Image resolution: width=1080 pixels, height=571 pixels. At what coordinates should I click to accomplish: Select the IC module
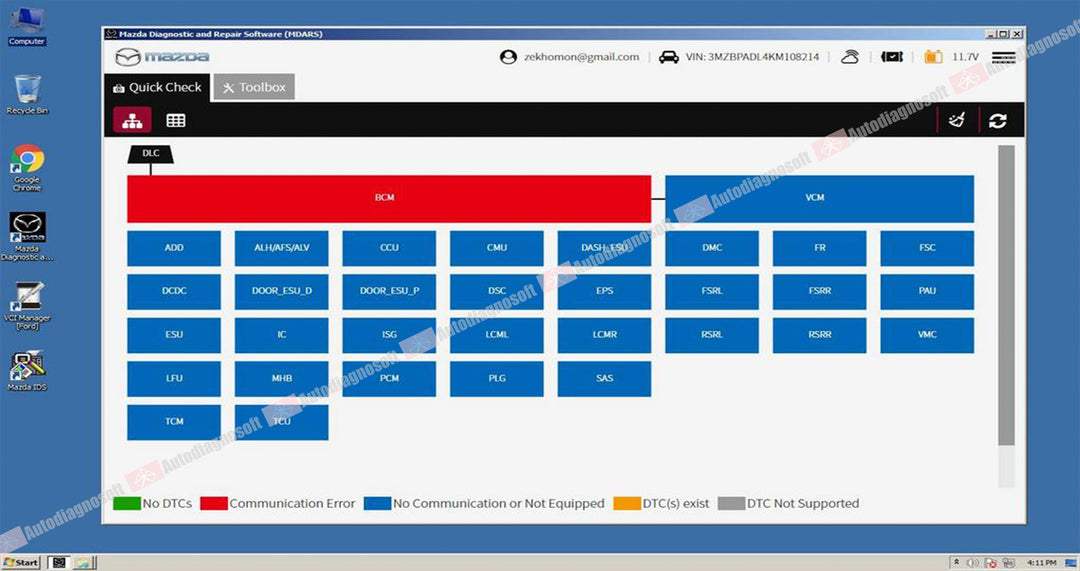pyautogui.click(x=282, y=335)
